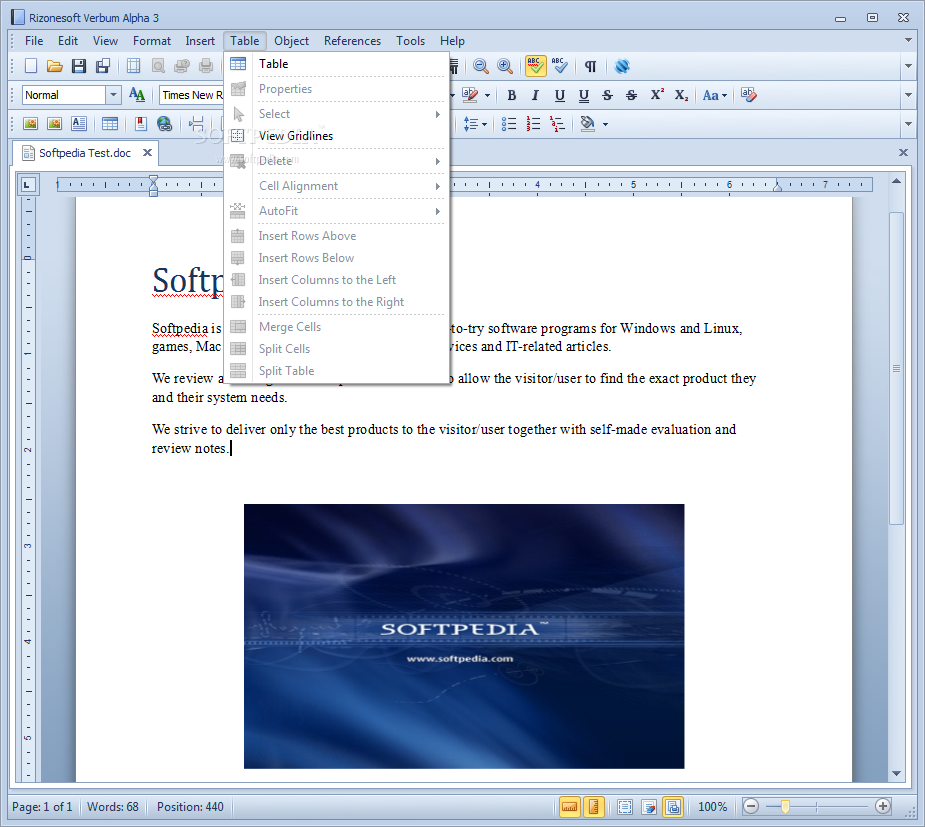Toggle double underline
This screenshot has height=827, width=925.
click(x=583, y=95)
